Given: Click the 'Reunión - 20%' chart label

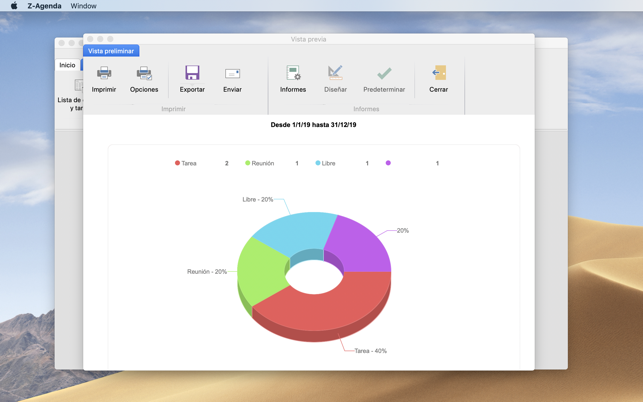Looking at the screenshot, I should coord(207,272).
